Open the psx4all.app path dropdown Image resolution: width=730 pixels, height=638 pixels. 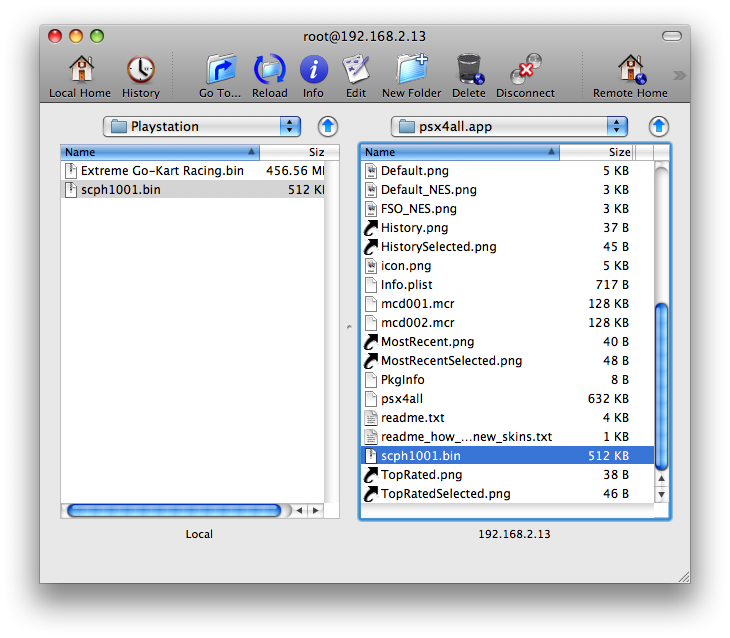coord(509,126)
